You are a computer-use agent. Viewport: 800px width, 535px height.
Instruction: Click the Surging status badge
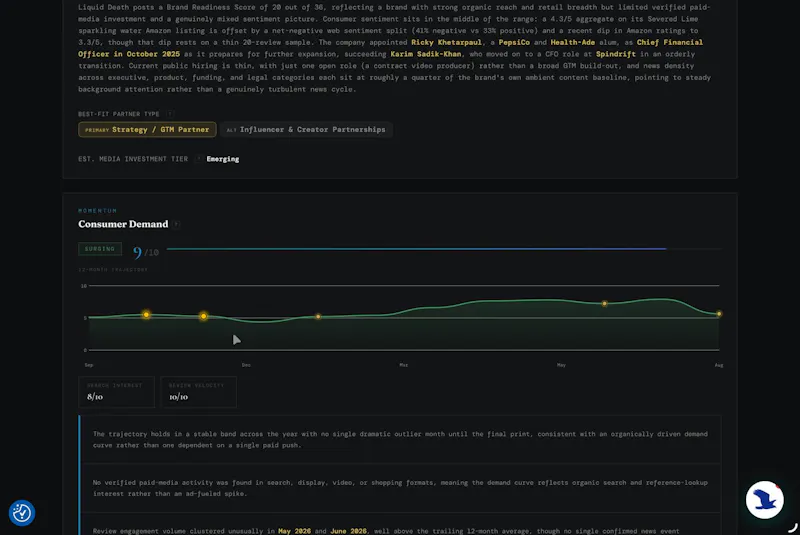point(100,249)
